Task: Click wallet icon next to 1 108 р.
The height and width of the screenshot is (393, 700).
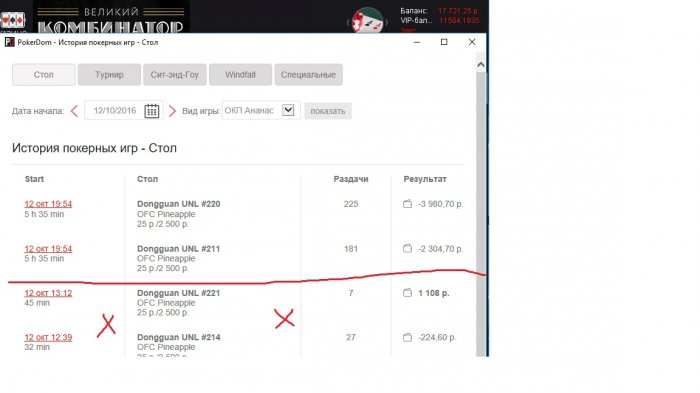Action: 407,293
